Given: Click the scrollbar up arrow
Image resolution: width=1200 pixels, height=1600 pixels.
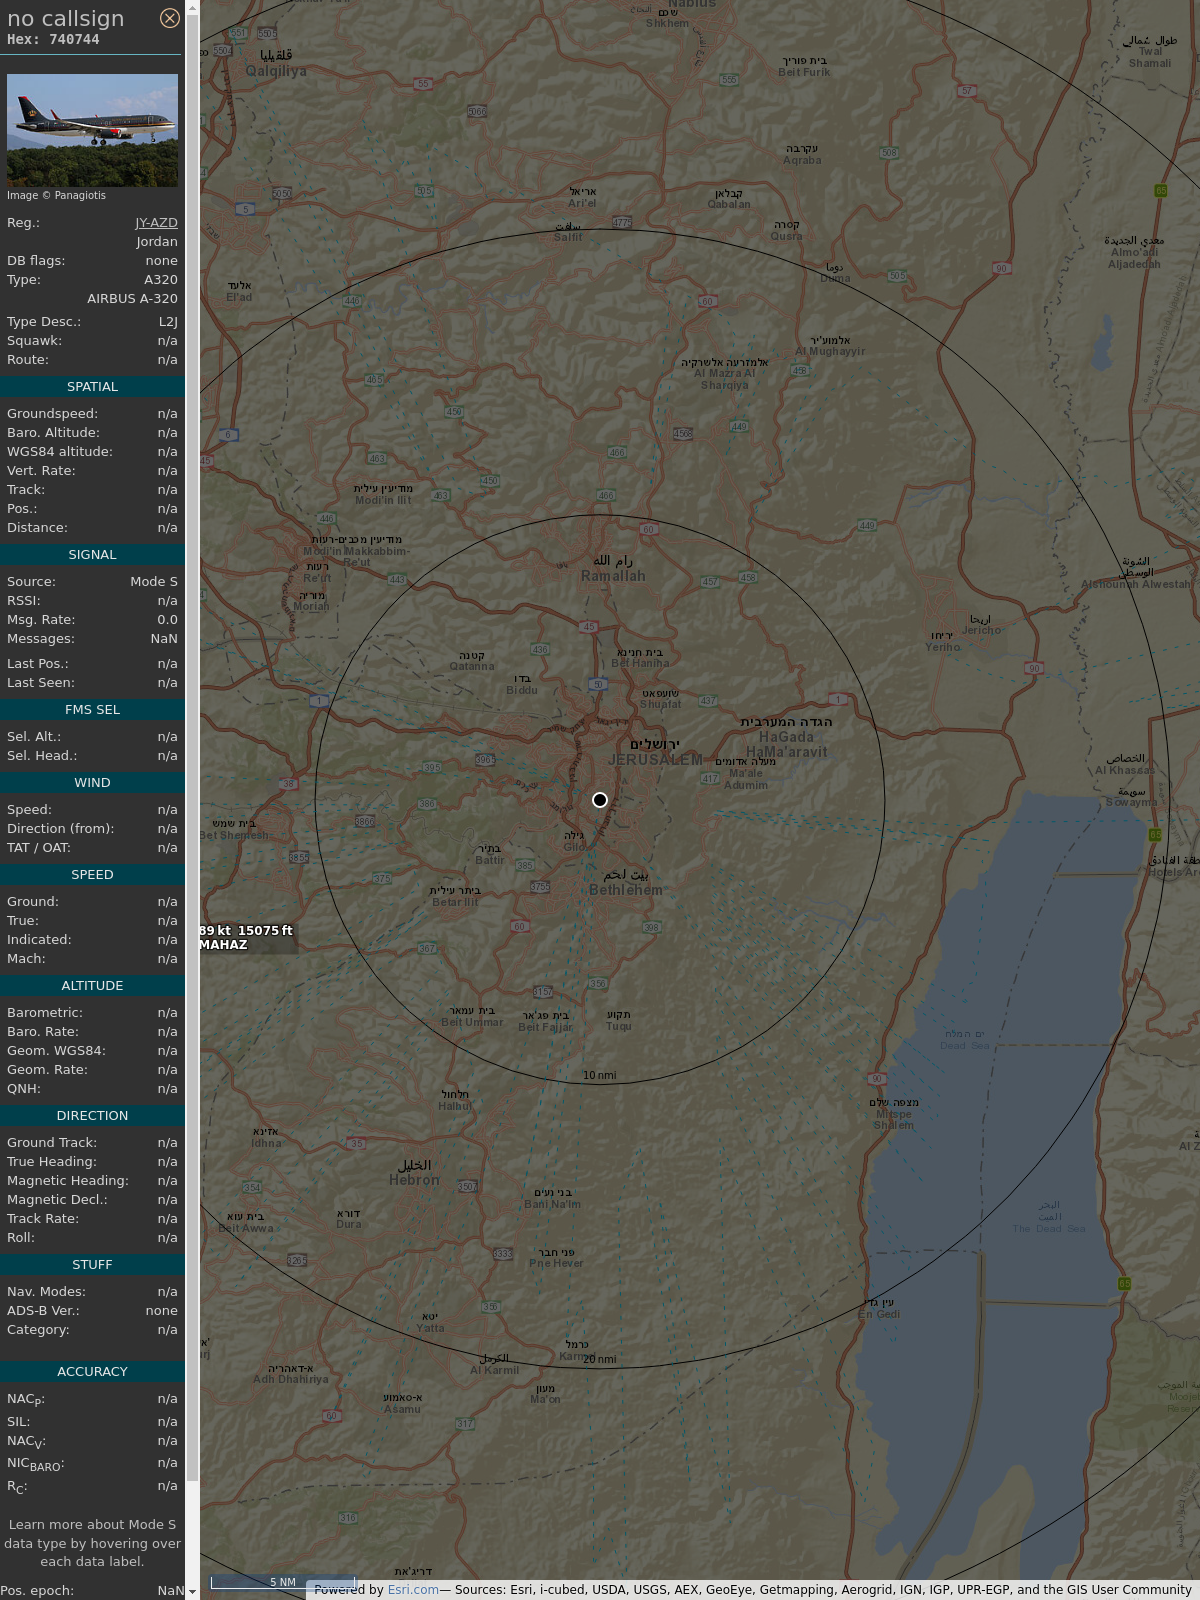Looking at the screenshot, I should click(x=192, y=6).
